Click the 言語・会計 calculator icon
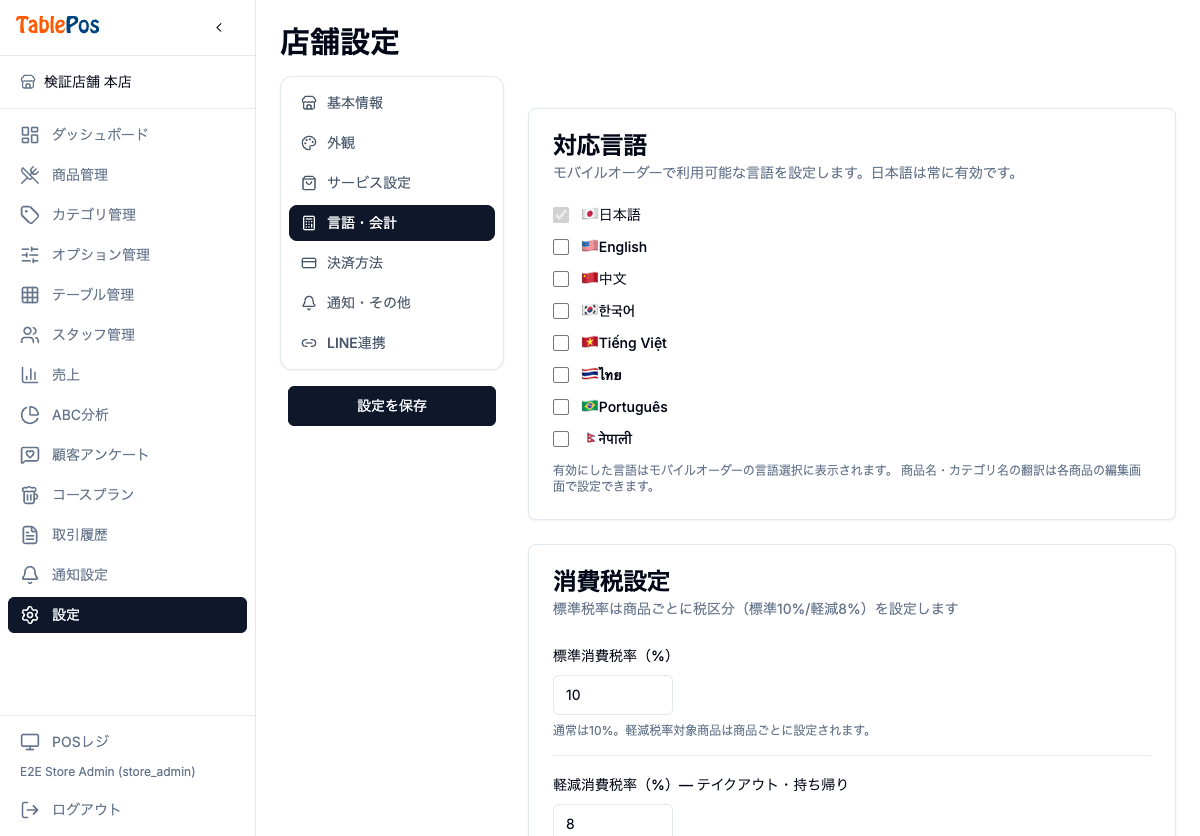The height and width of the screenshot is (836, 1200). point(309,223)
